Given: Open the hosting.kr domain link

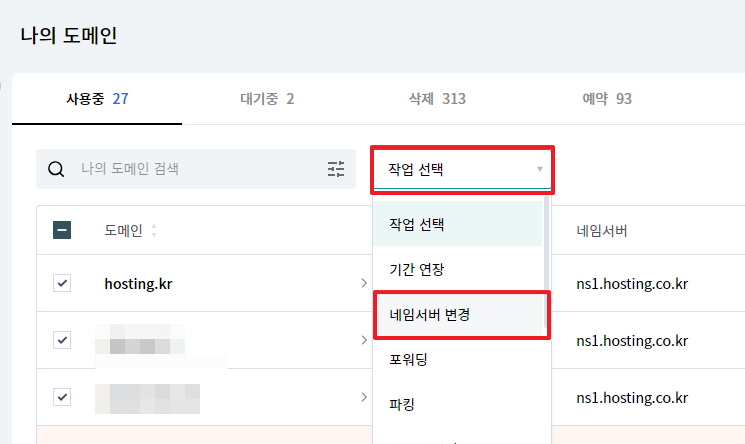Looking at the screenshot, I should [138, 284].
